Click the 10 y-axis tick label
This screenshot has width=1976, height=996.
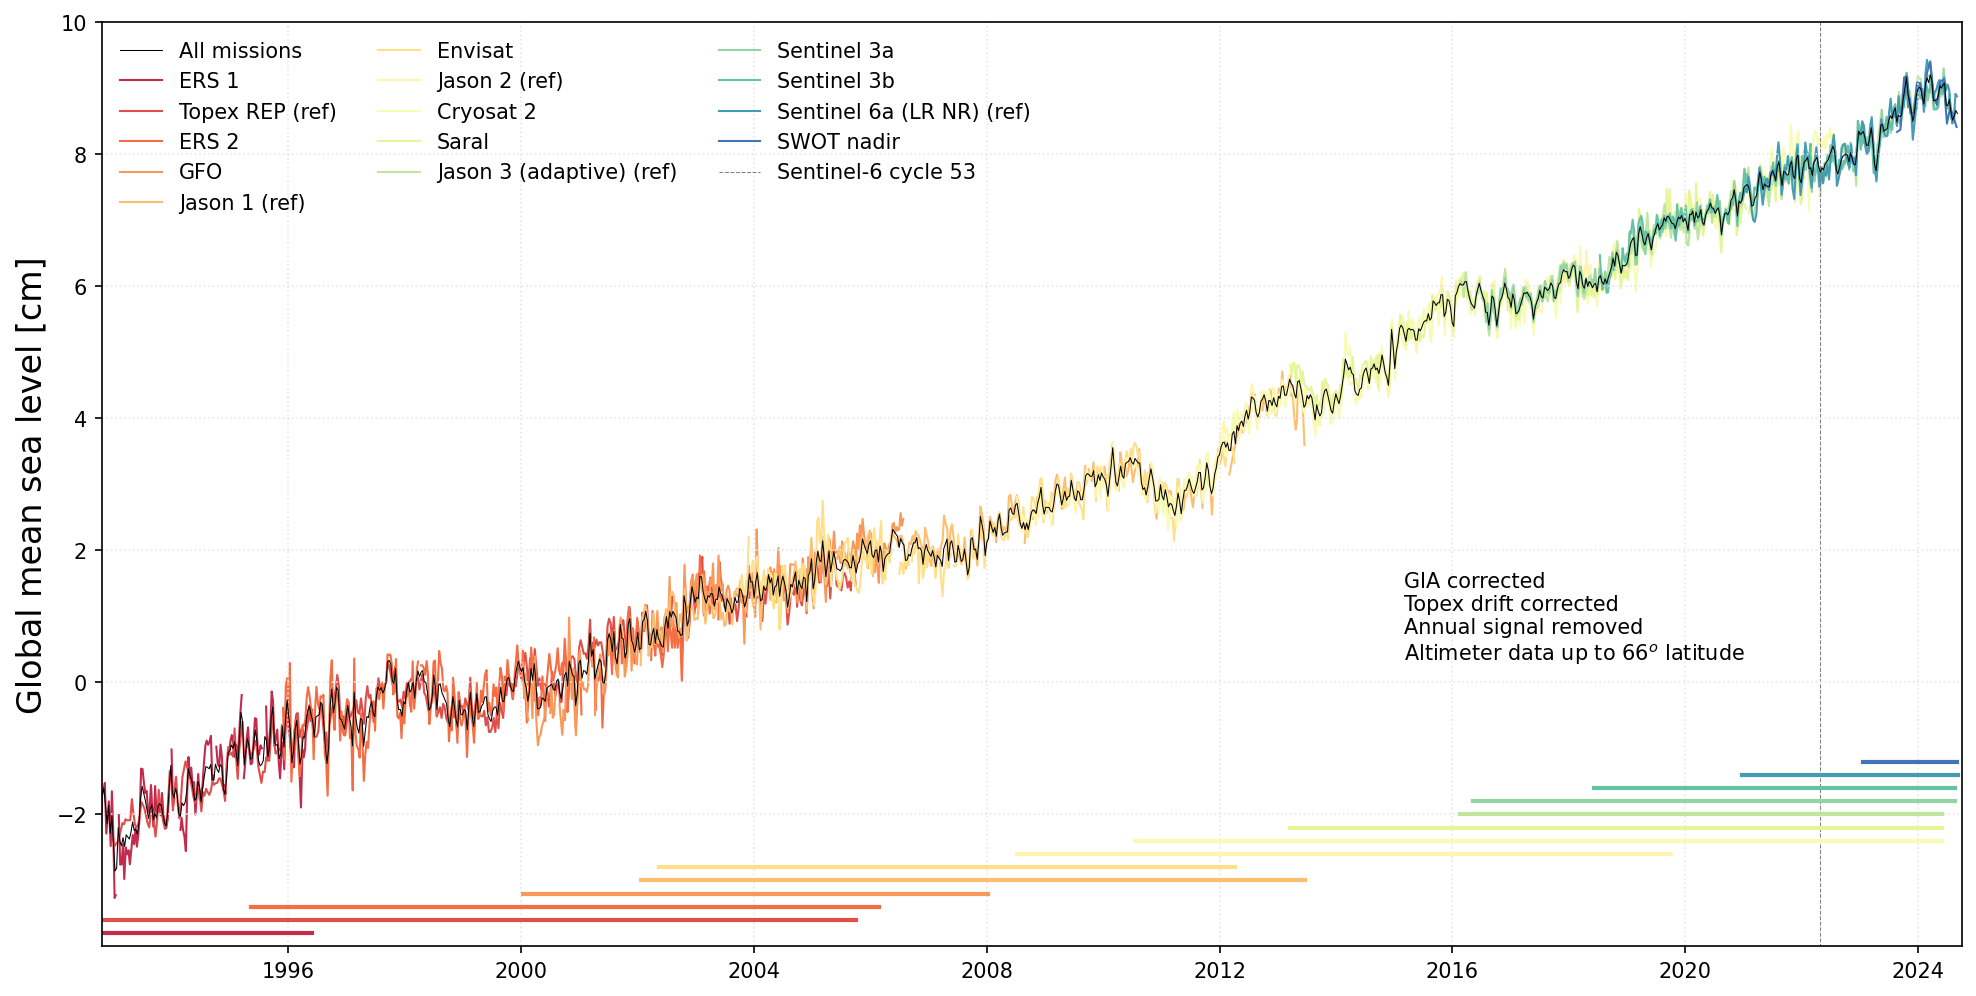click(x=74, y=23)
